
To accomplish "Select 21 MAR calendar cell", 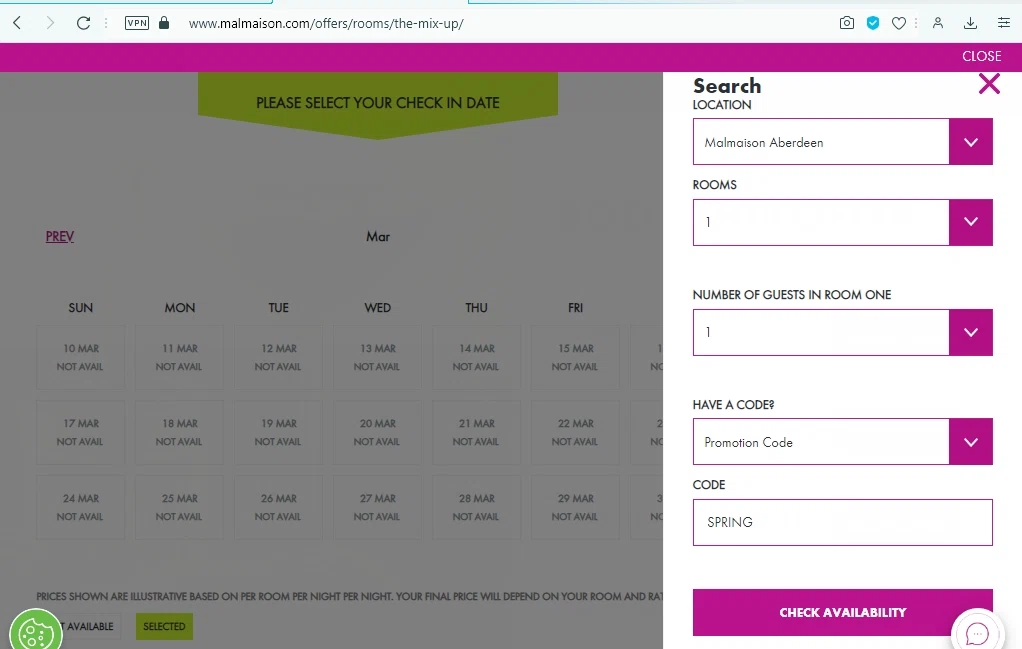I will pyautogui.click(x=476, y=433).
